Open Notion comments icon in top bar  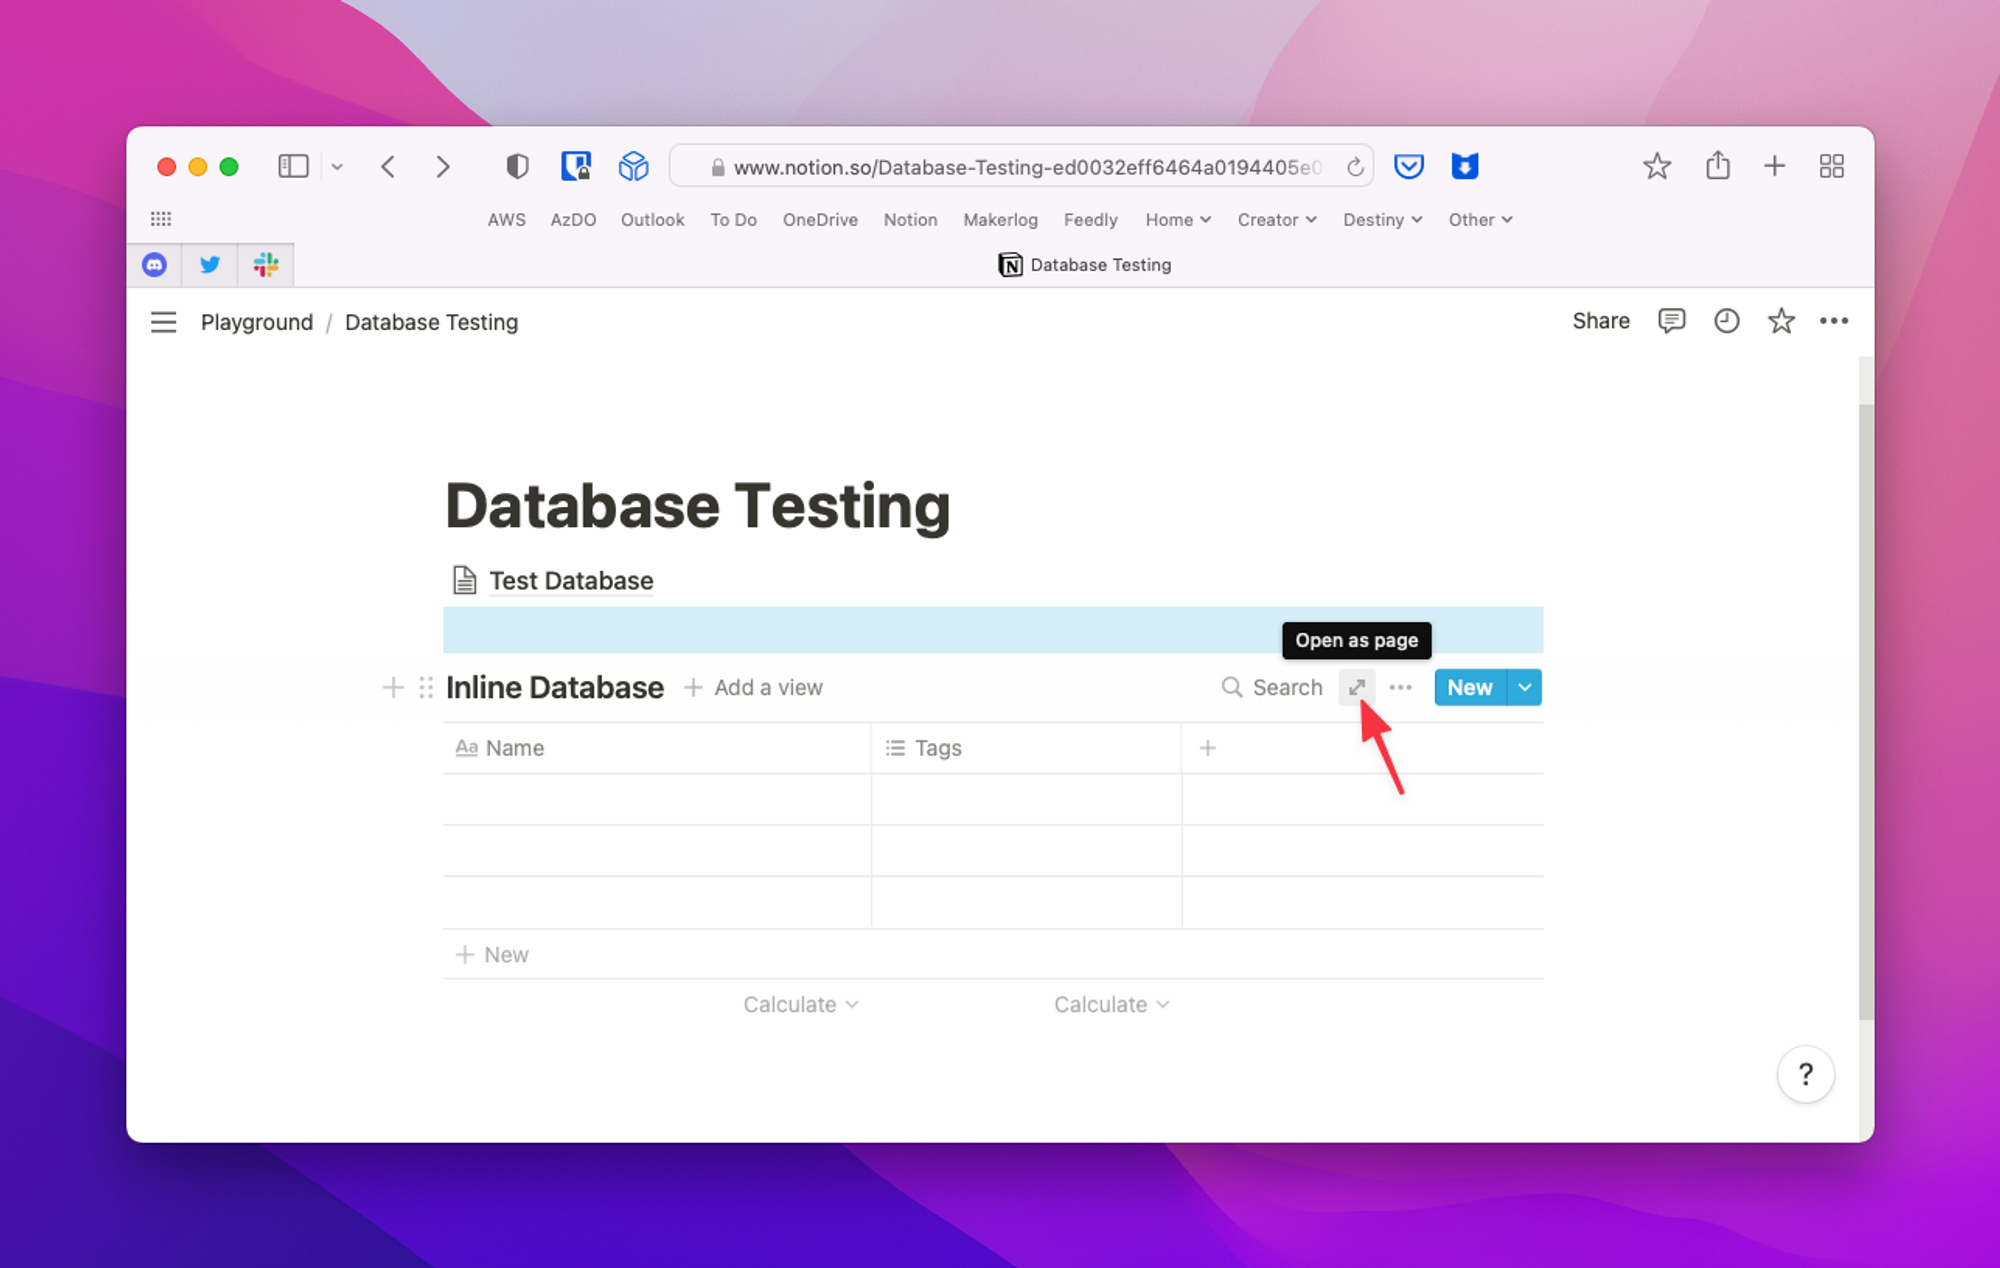[1671, 321]
